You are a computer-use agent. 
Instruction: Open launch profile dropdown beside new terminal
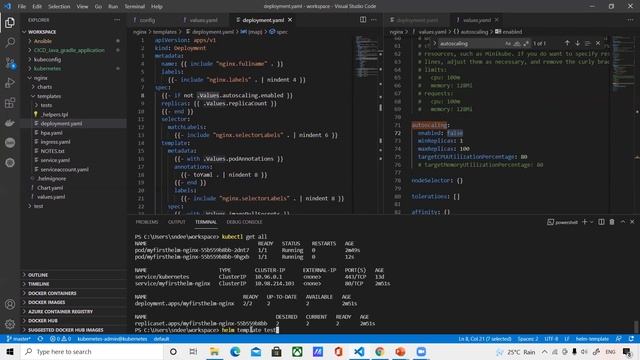(591, 222)
